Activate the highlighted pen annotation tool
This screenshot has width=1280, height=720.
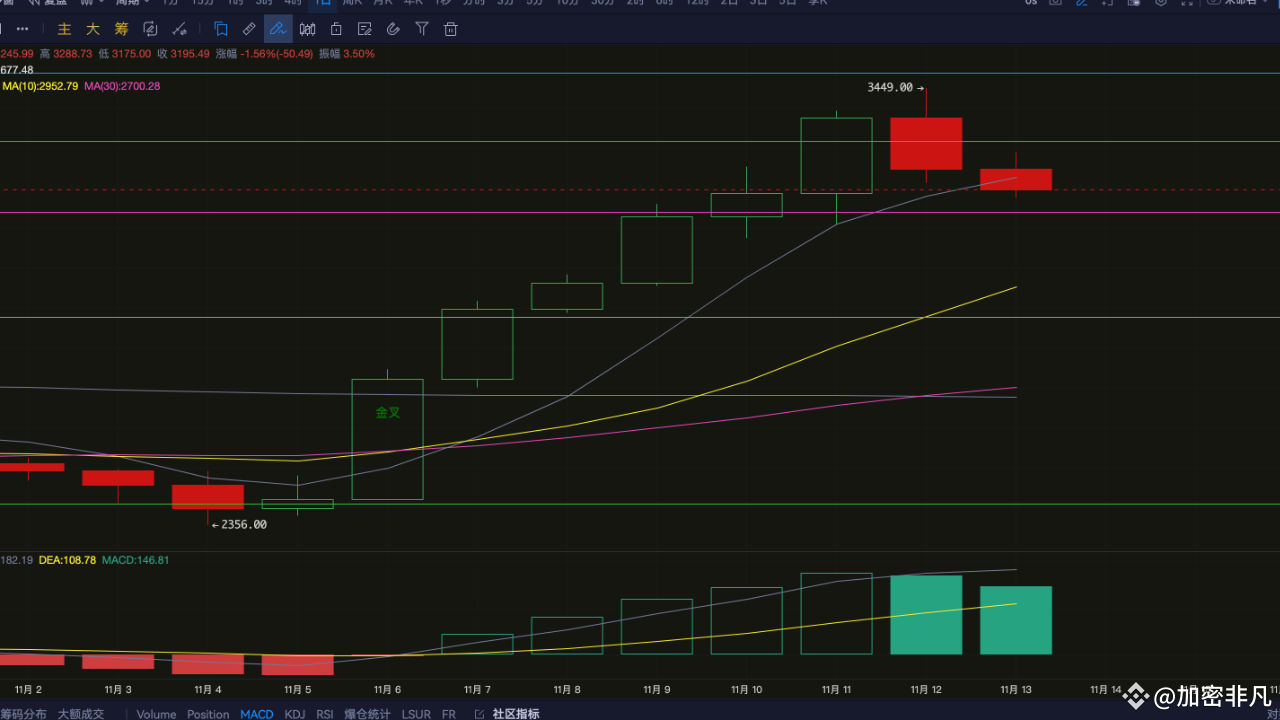point(278,29)
